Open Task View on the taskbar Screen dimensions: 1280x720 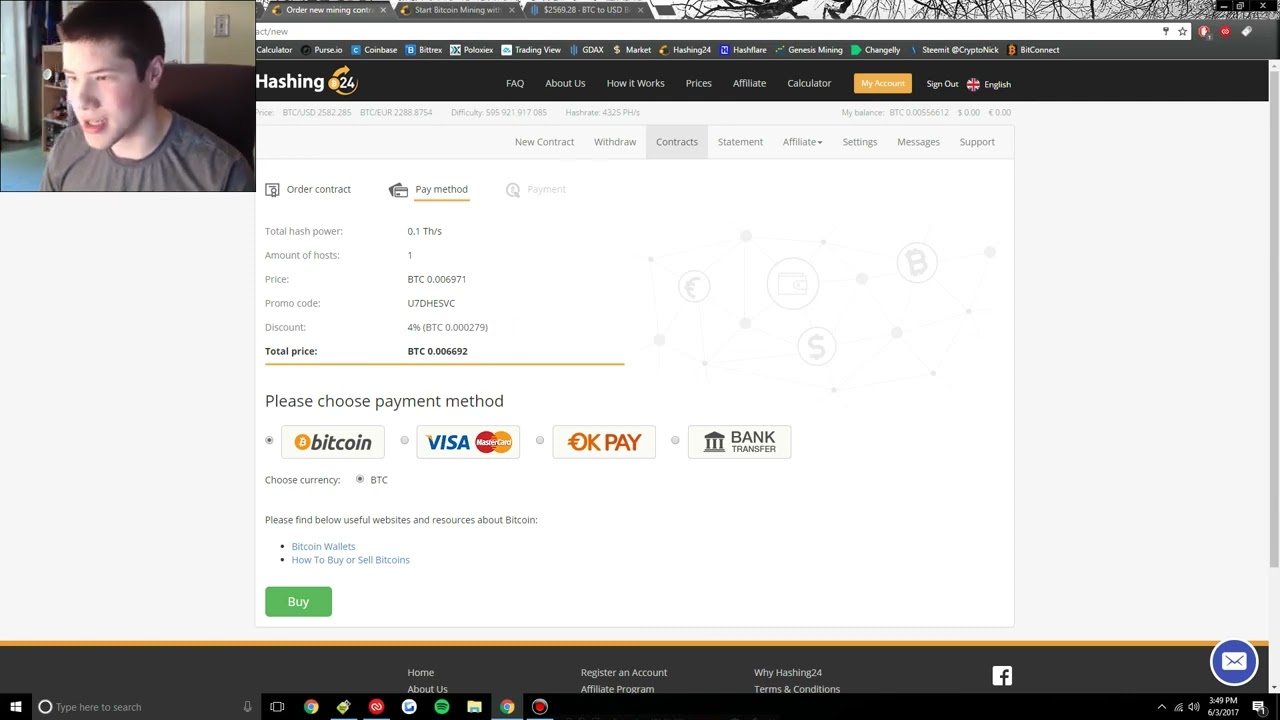point(277,707)
